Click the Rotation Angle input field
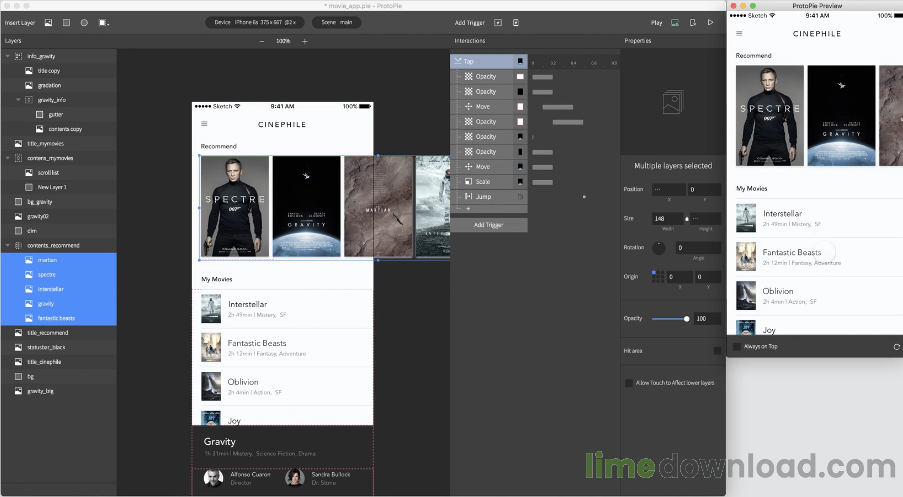 [x=698, y=248]
